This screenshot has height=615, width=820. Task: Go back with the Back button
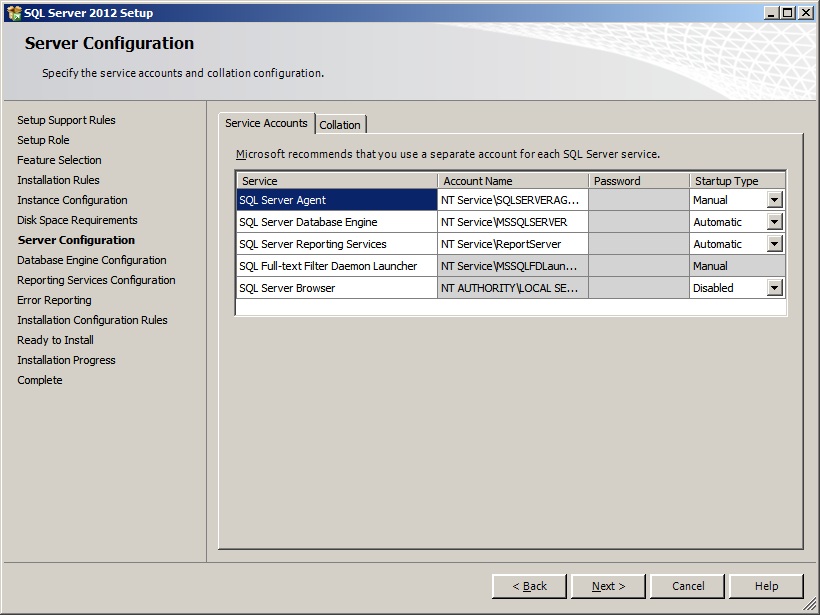click(529, 586)
